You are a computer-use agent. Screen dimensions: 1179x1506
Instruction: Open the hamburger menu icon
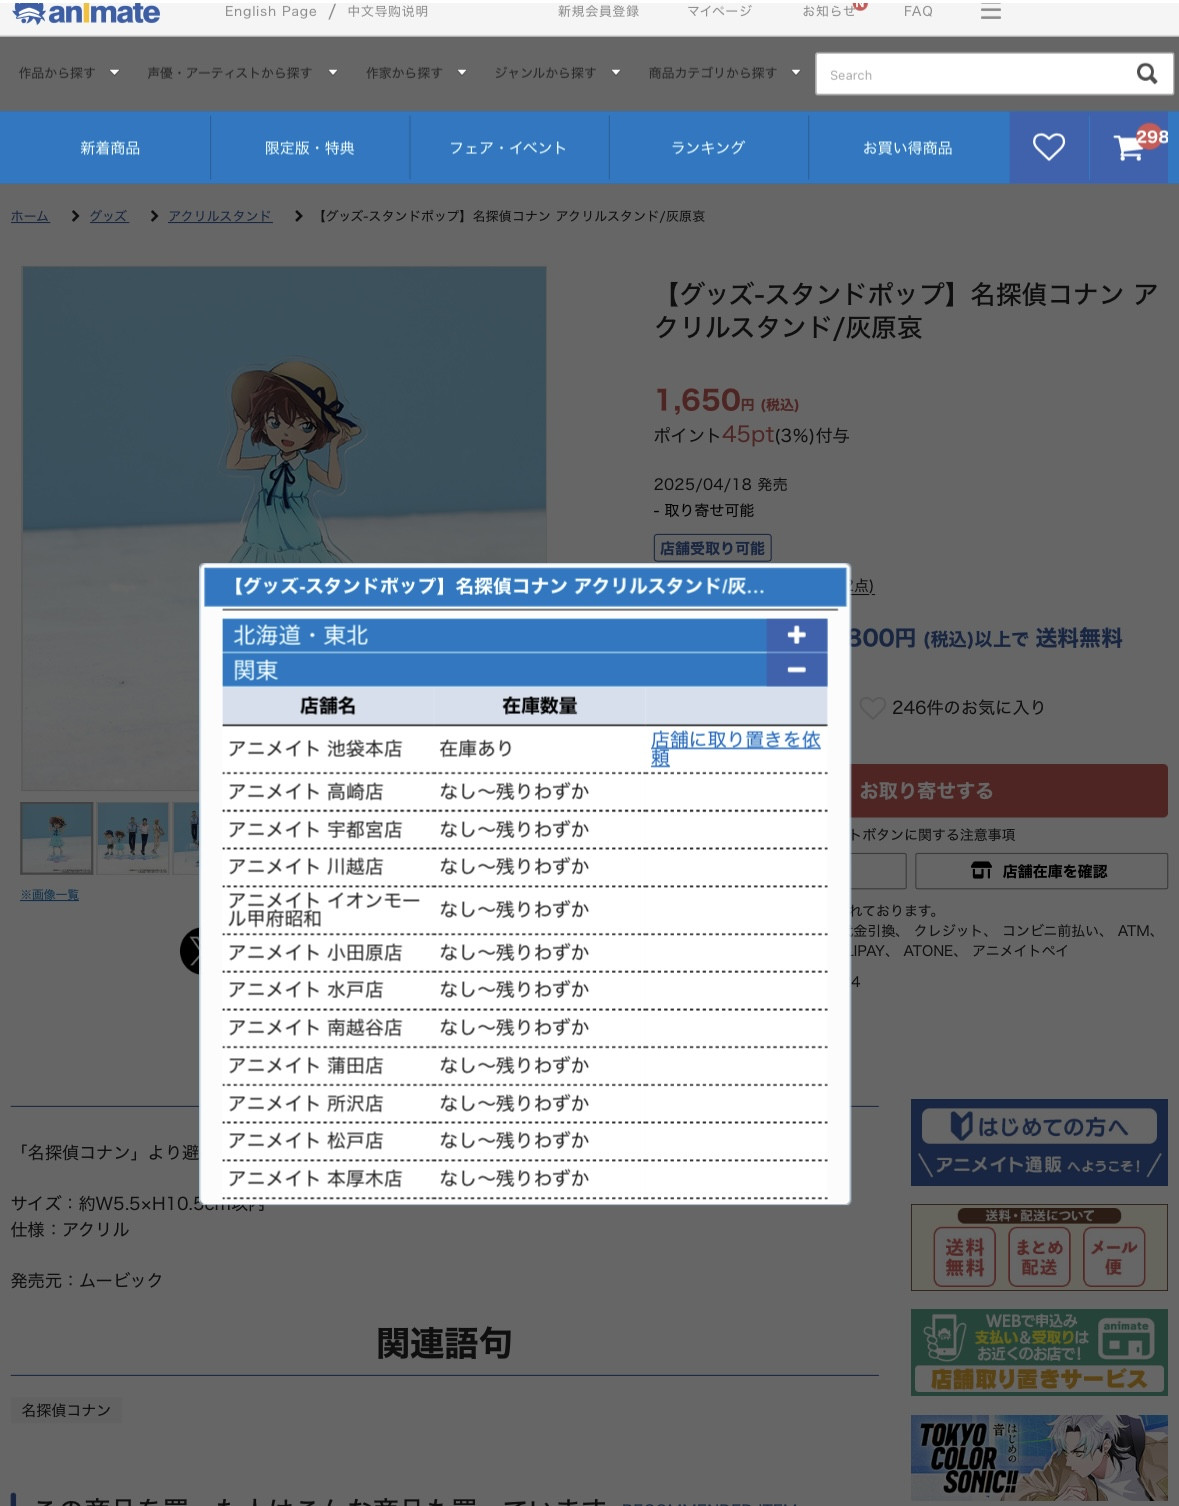pyautogui.click(x=990, y=12)
